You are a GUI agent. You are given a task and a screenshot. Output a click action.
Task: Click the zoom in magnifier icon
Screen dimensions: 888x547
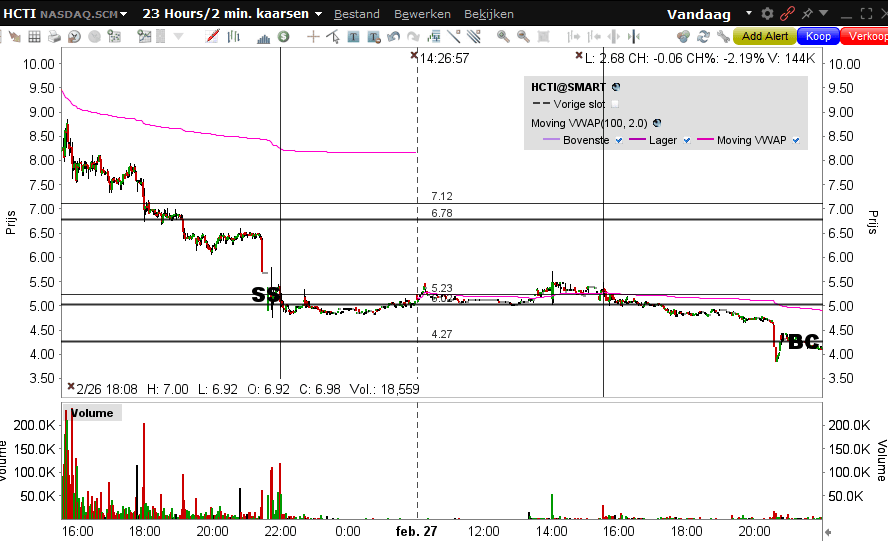[x=503, y=37]
